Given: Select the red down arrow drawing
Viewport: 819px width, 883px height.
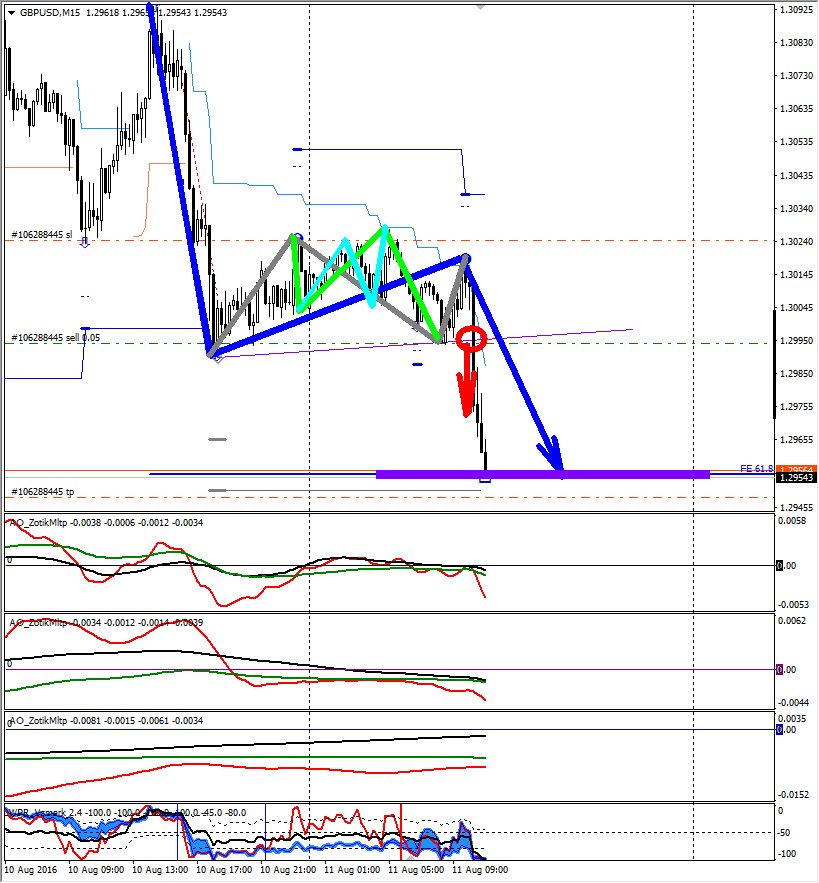Looking at the screenshot, I should click(466, 390).
